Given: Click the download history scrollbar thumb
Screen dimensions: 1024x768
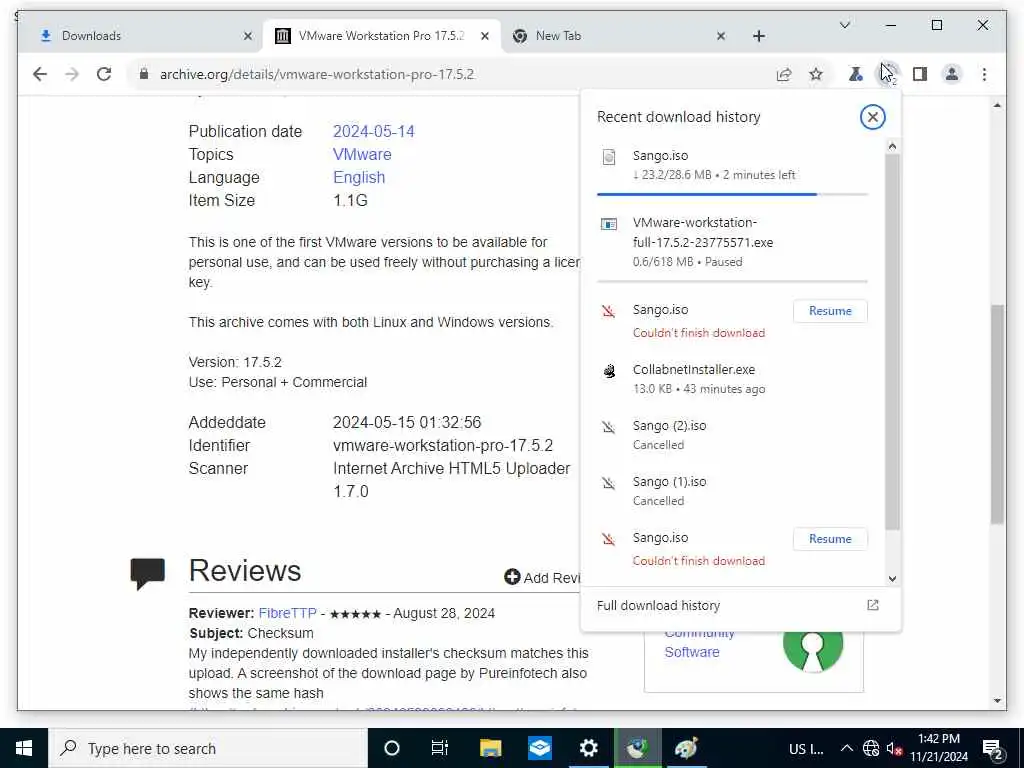Looking at the screenshot, I should pyautogui.click(x=892, y=341).
